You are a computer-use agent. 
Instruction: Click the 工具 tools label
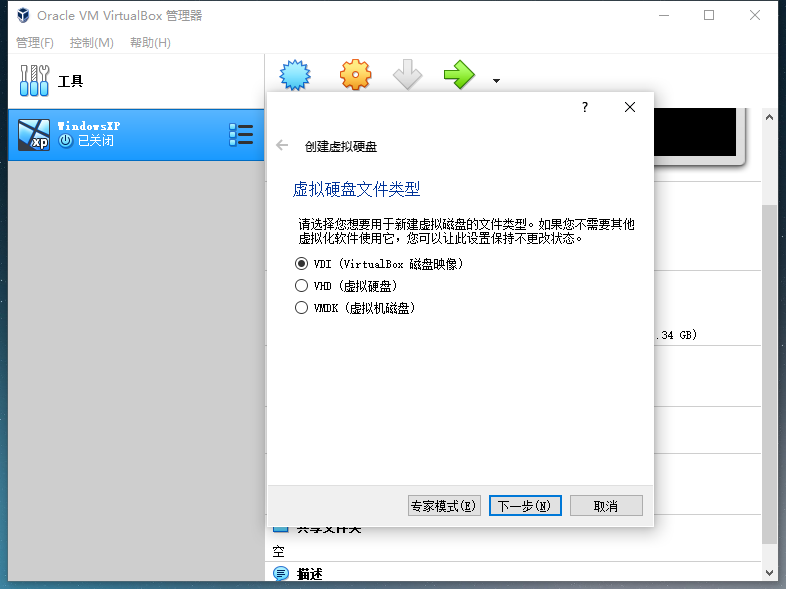70,81
